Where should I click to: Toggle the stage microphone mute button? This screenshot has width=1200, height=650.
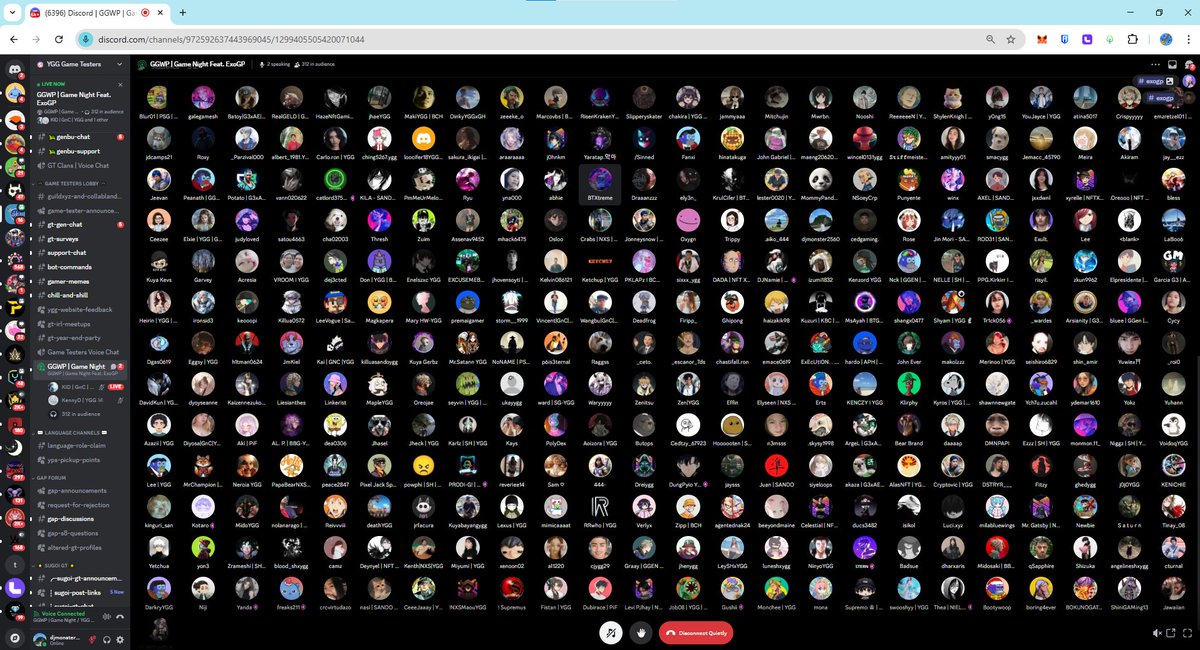click(x=610, y=632)
